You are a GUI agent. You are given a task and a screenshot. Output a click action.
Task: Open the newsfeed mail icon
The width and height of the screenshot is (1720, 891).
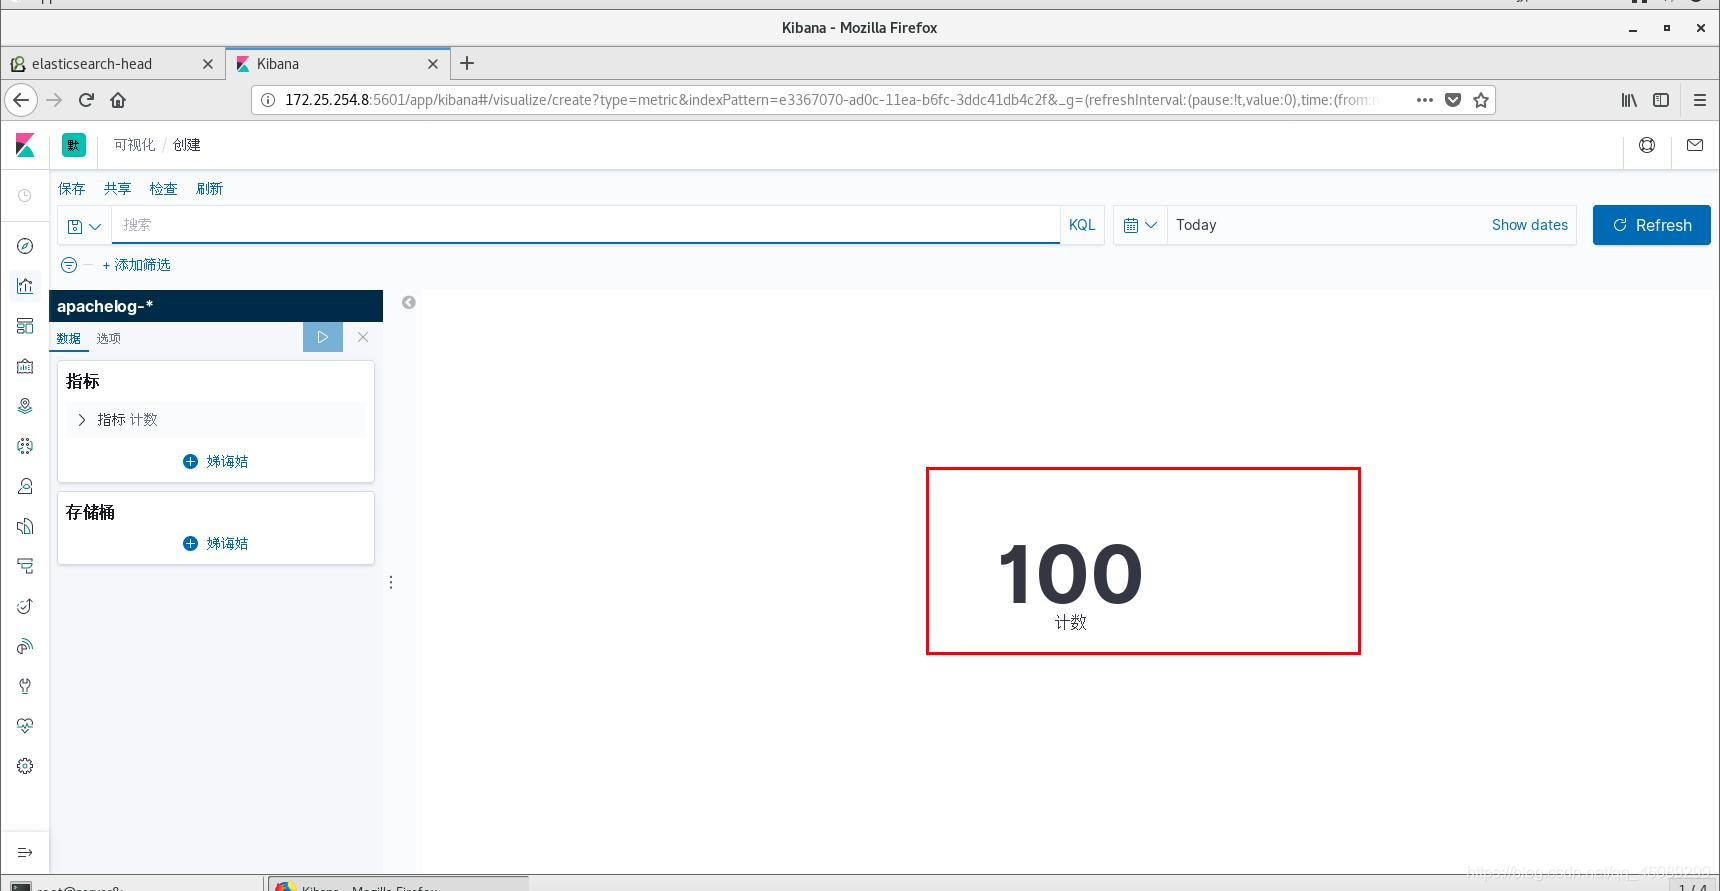pyautogui.click(x=1695, y=145)
